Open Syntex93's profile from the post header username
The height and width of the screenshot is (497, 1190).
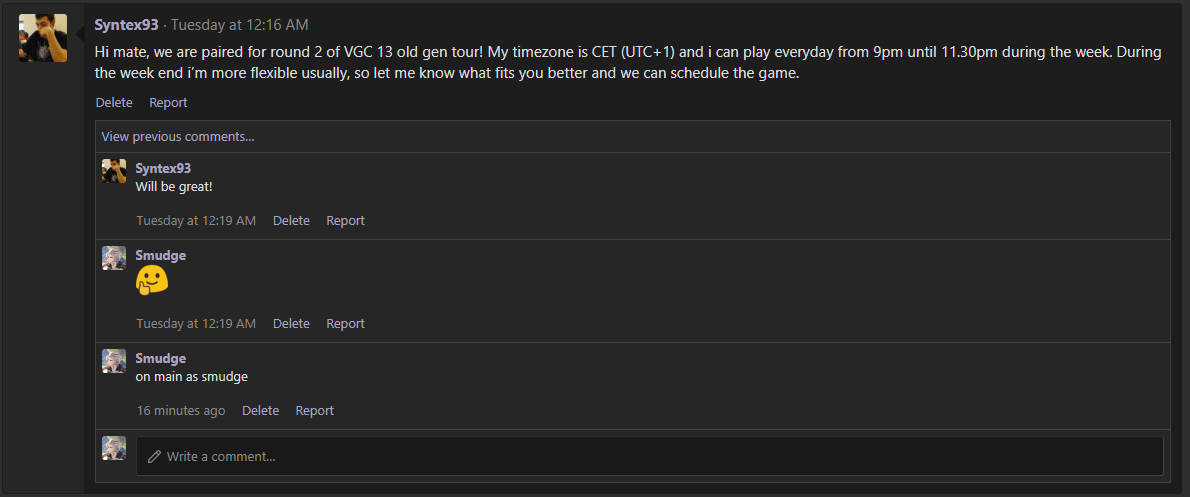coord(126,25)
